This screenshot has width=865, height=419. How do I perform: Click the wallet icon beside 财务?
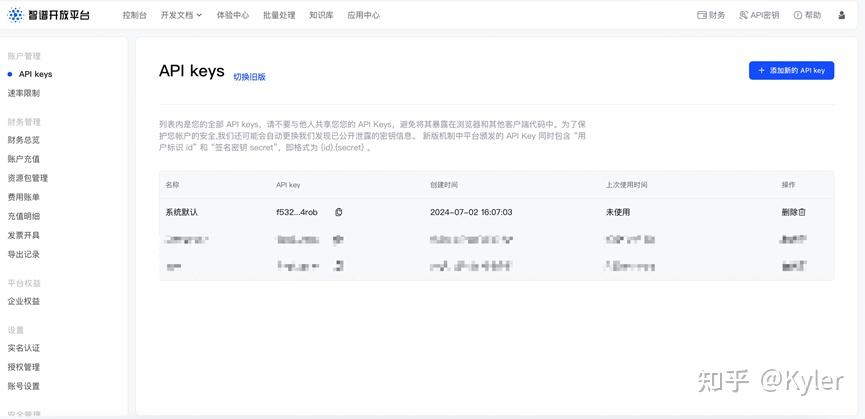702,15
